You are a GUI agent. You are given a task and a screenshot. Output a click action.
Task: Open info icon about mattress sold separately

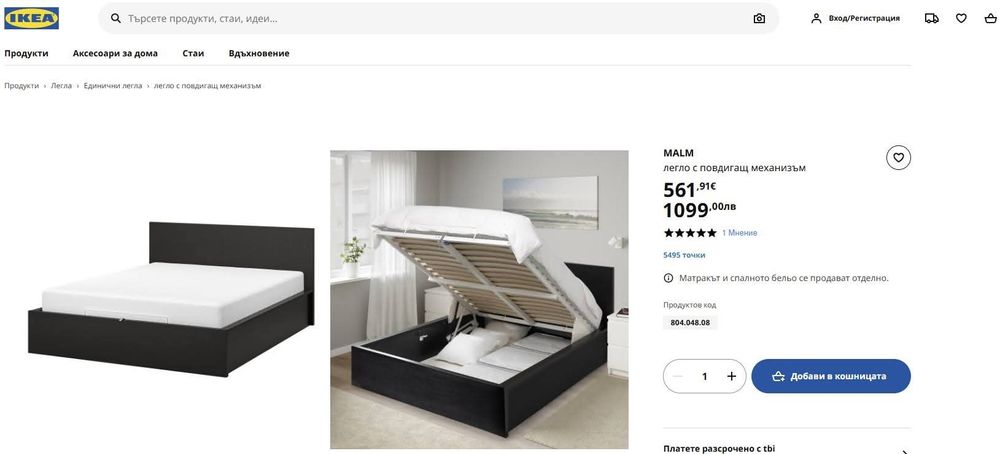tap(668, 278)
